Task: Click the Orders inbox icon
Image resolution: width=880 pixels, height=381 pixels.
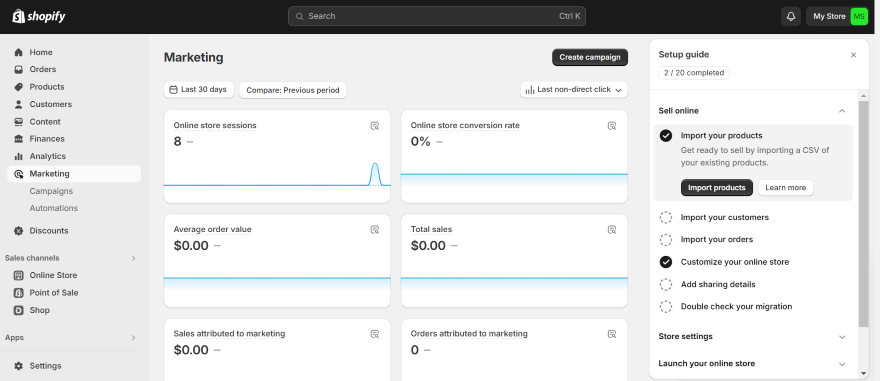Action: pos(19,70)
